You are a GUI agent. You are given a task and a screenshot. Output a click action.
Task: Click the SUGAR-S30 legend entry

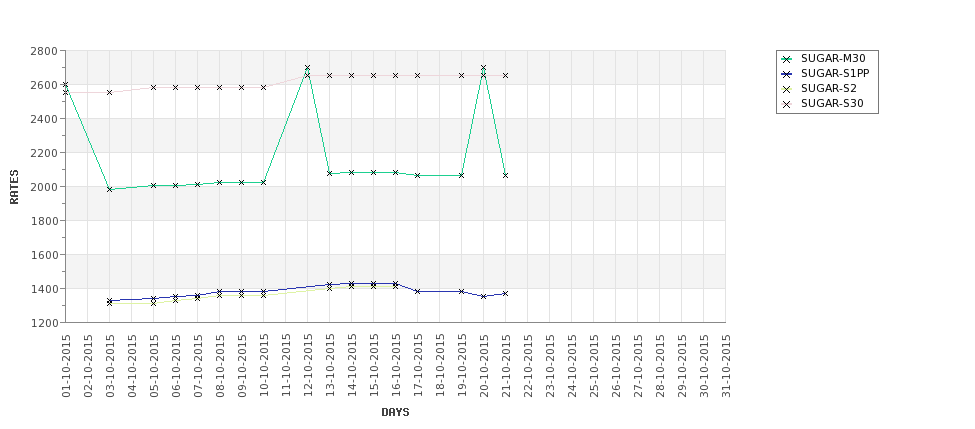822,104
